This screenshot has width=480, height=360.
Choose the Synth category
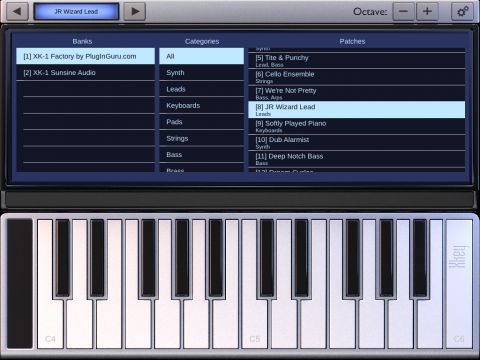click(202, 73)
